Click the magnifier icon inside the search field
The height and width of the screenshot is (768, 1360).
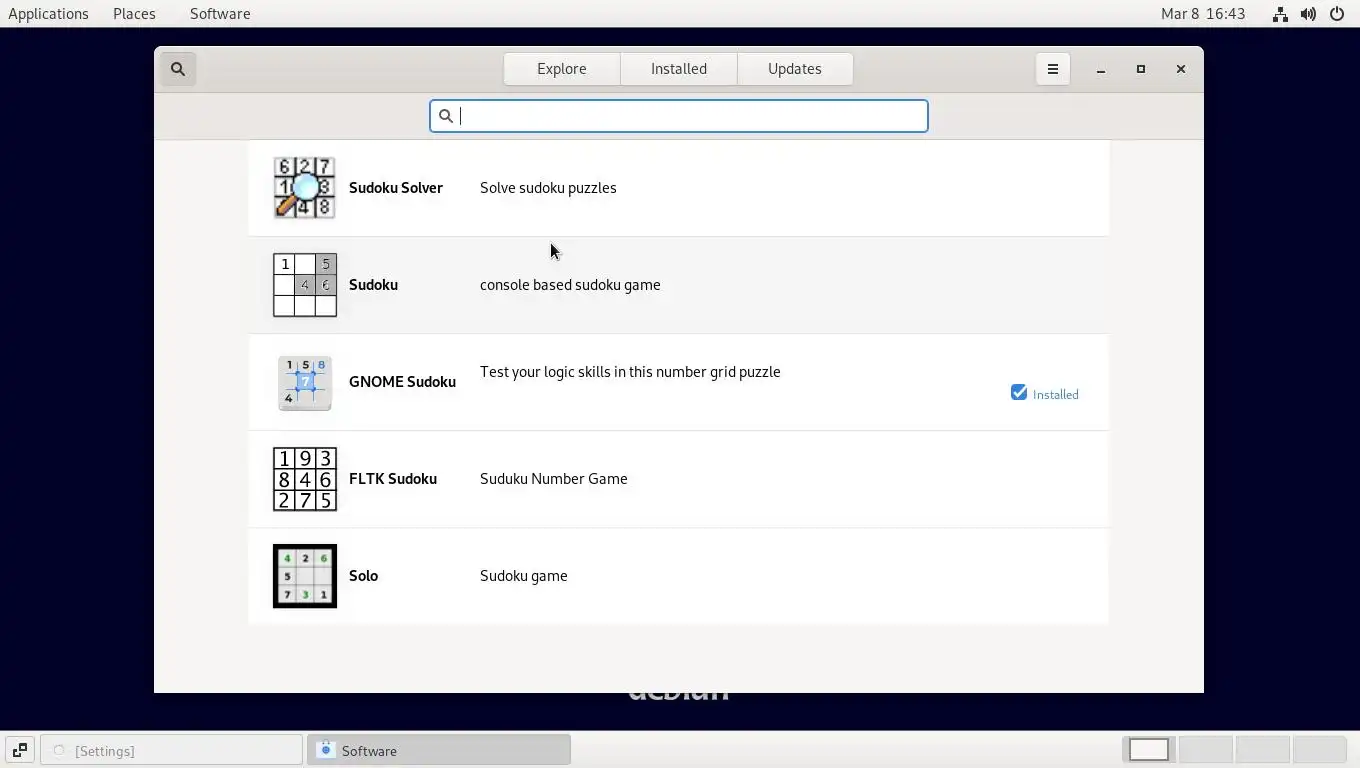(x=446, y=116)
